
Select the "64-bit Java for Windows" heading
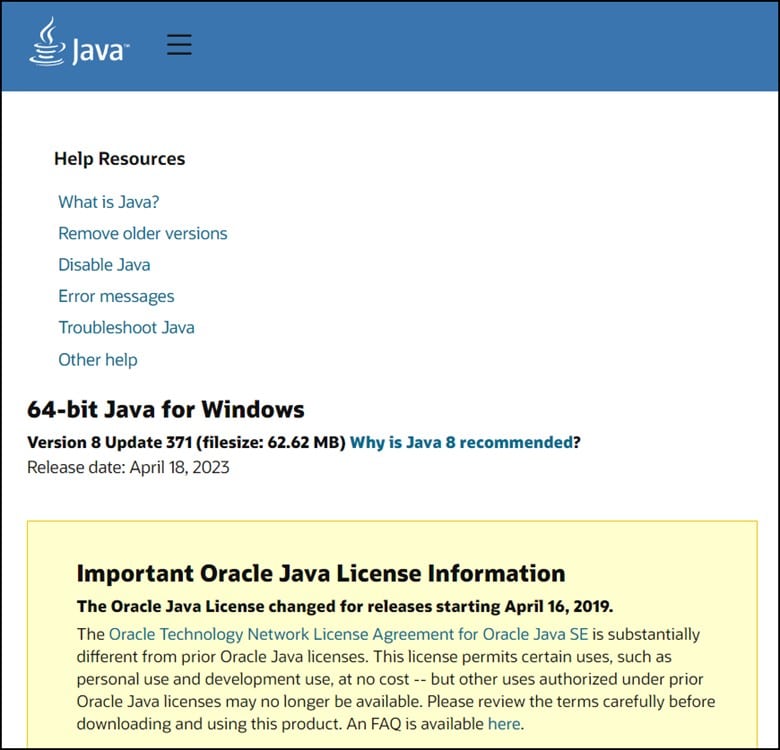click(x=166, y=409)
